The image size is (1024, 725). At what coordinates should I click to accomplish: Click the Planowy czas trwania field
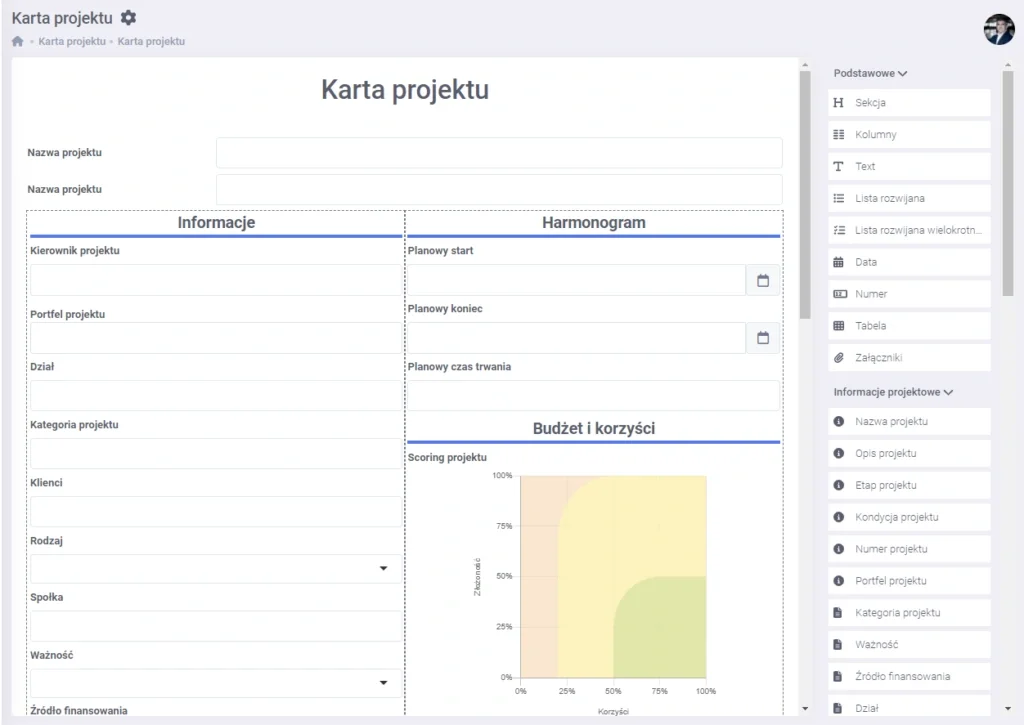tap(594, 396)
